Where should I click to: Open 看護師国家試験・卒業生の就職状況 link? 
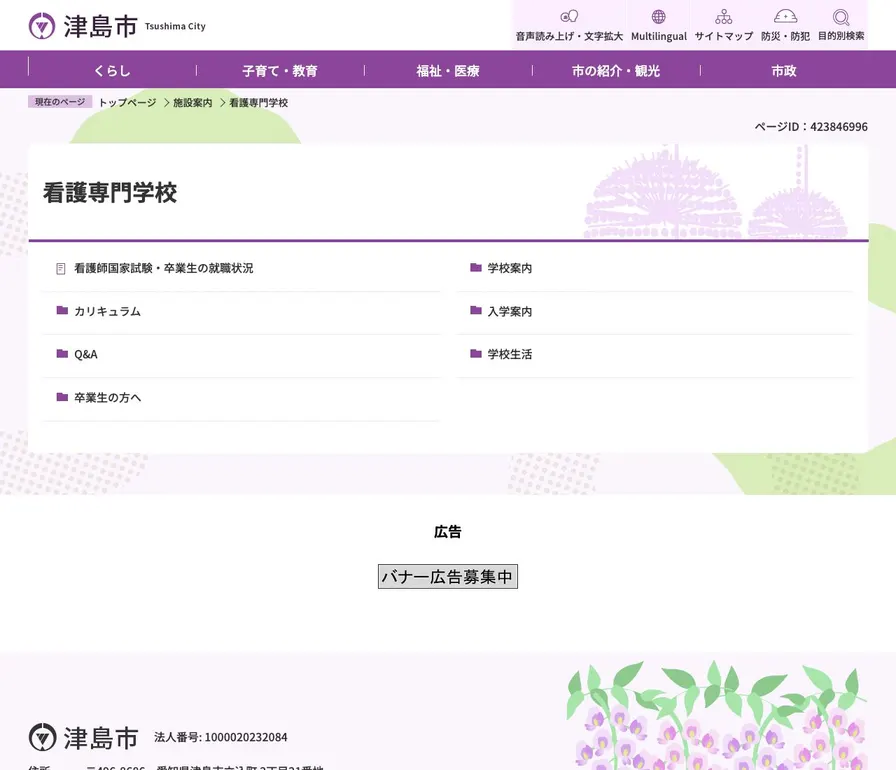[163, 268]
